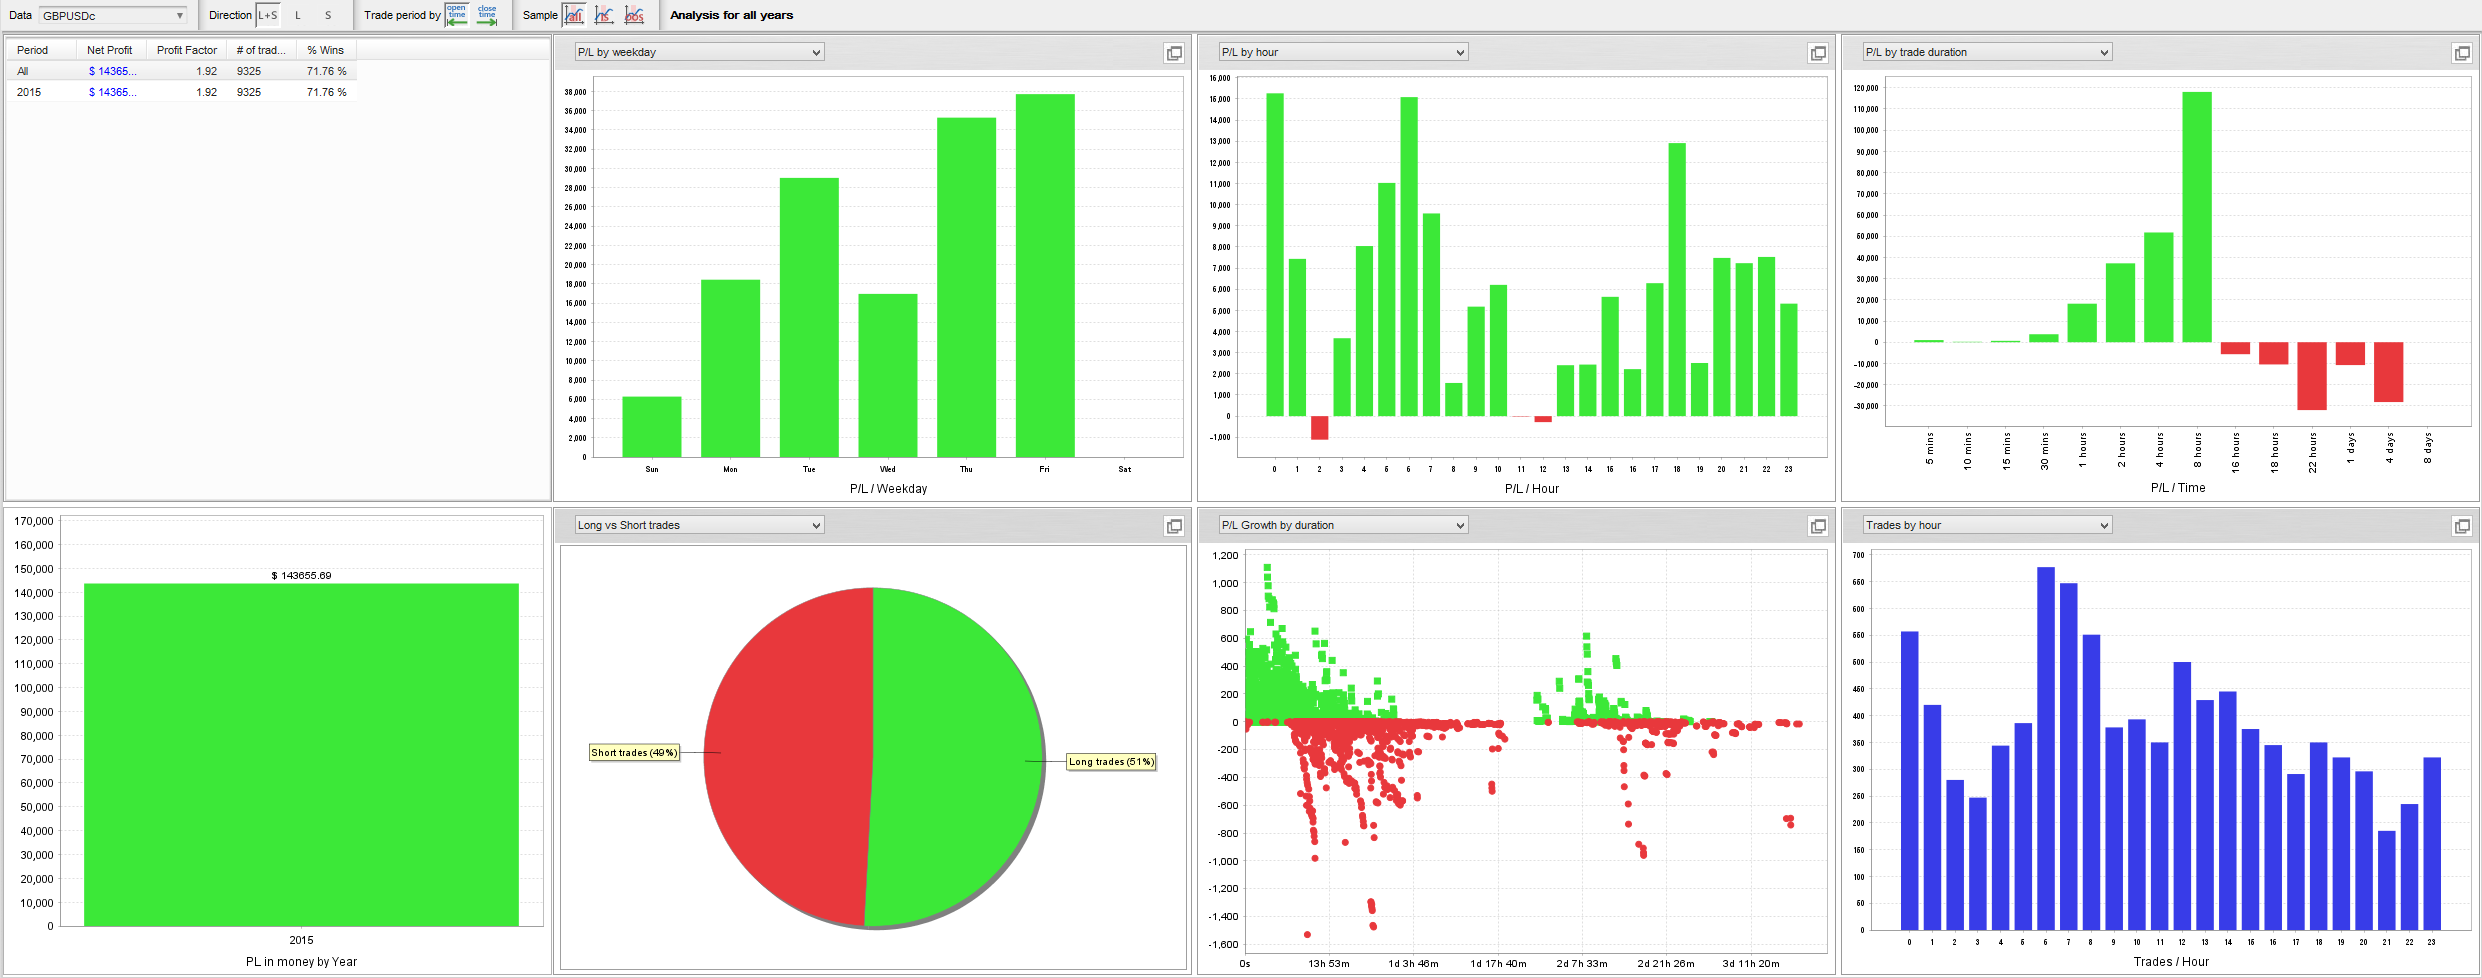
Task: Maximize the Long vs Short trades panel
Action: coord(1174,526)
